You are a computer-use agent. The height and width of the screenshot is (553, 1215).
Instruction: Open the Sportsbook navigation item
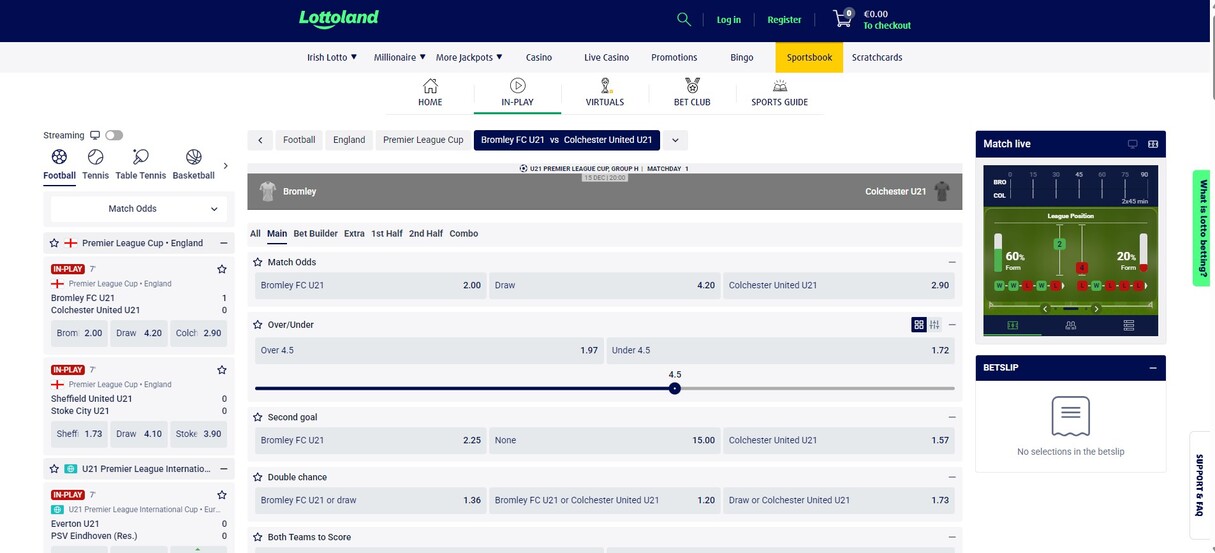click(x=809, y=57)
